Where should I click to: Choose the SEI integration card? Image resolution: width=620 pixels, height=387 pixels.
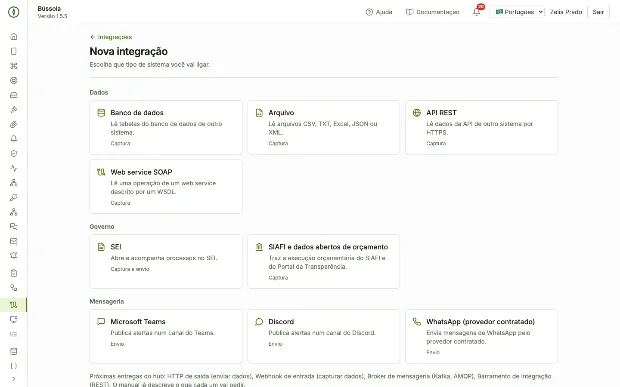click(166, 261)
